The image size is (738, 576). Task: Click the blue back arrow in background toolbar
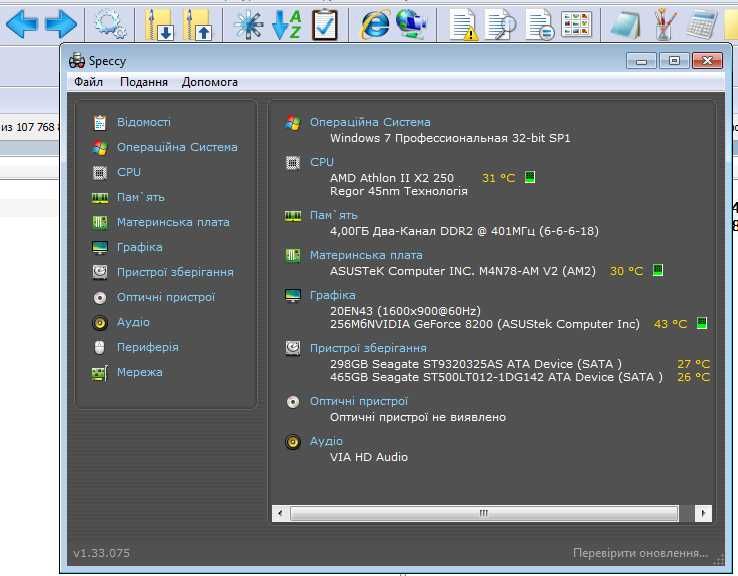(x=22, y=24)
